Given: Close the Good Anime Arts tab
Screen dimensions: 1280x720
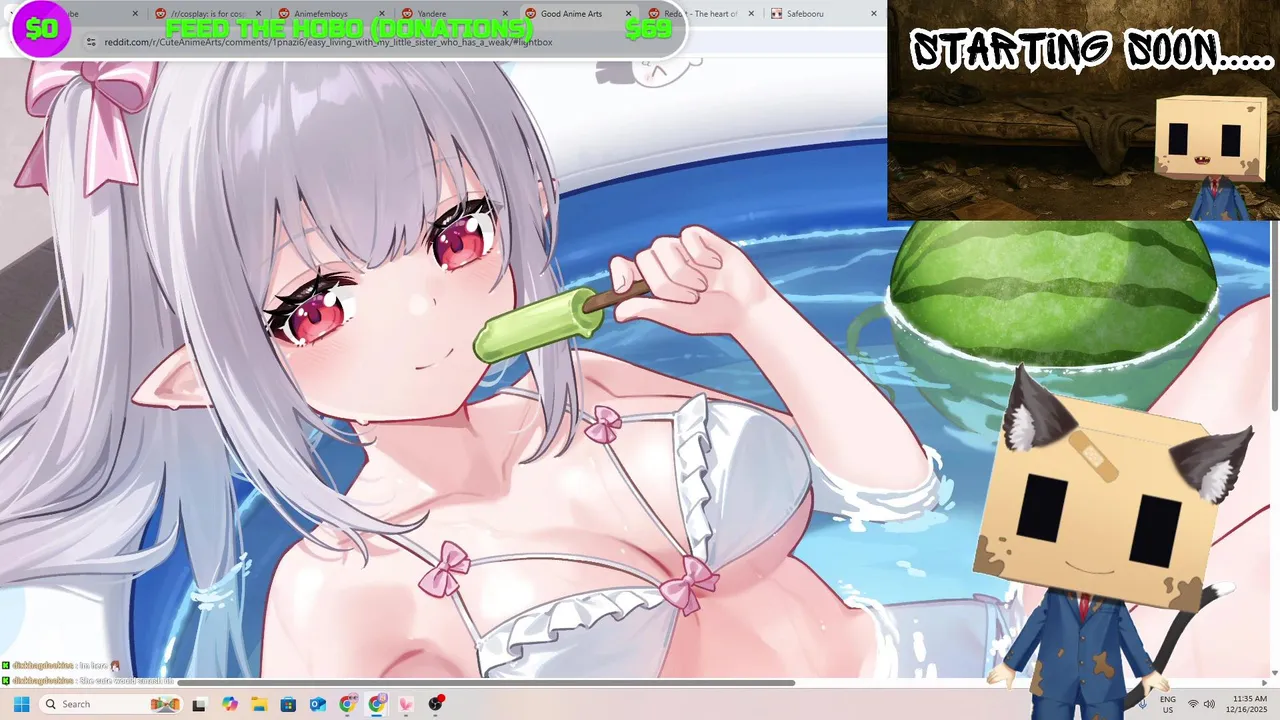Looking at the screenshot, I should coord(630,14).
